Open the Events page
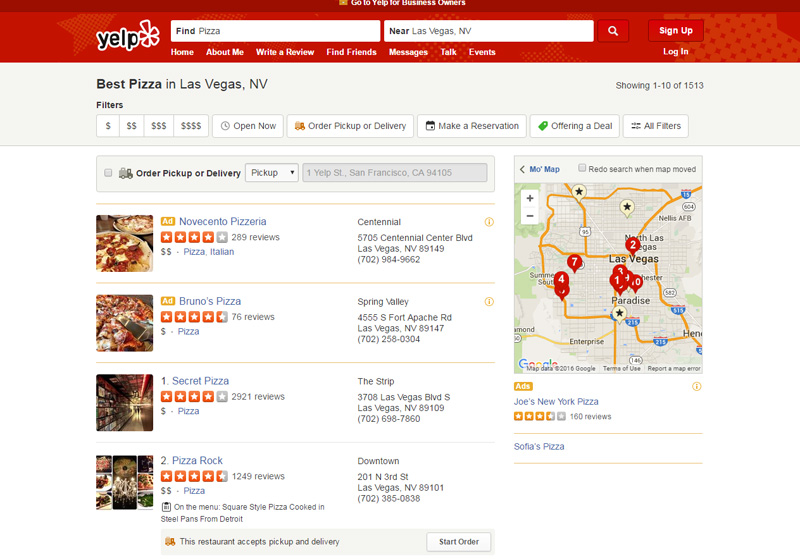This screenshot has height=559, width=800. pyautogui.click(x=482, y=52)
